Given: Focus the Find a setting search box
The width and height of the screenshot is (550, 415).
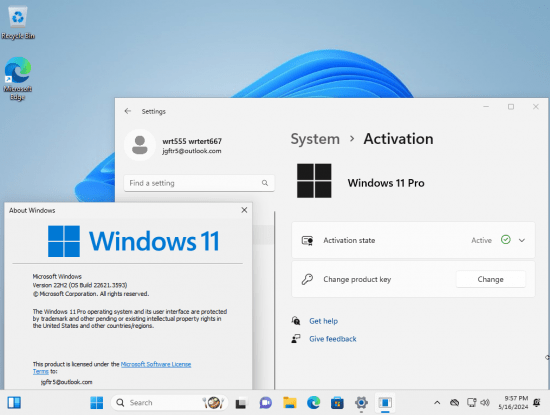Looking at the screenshot, I should pos(199,183).
